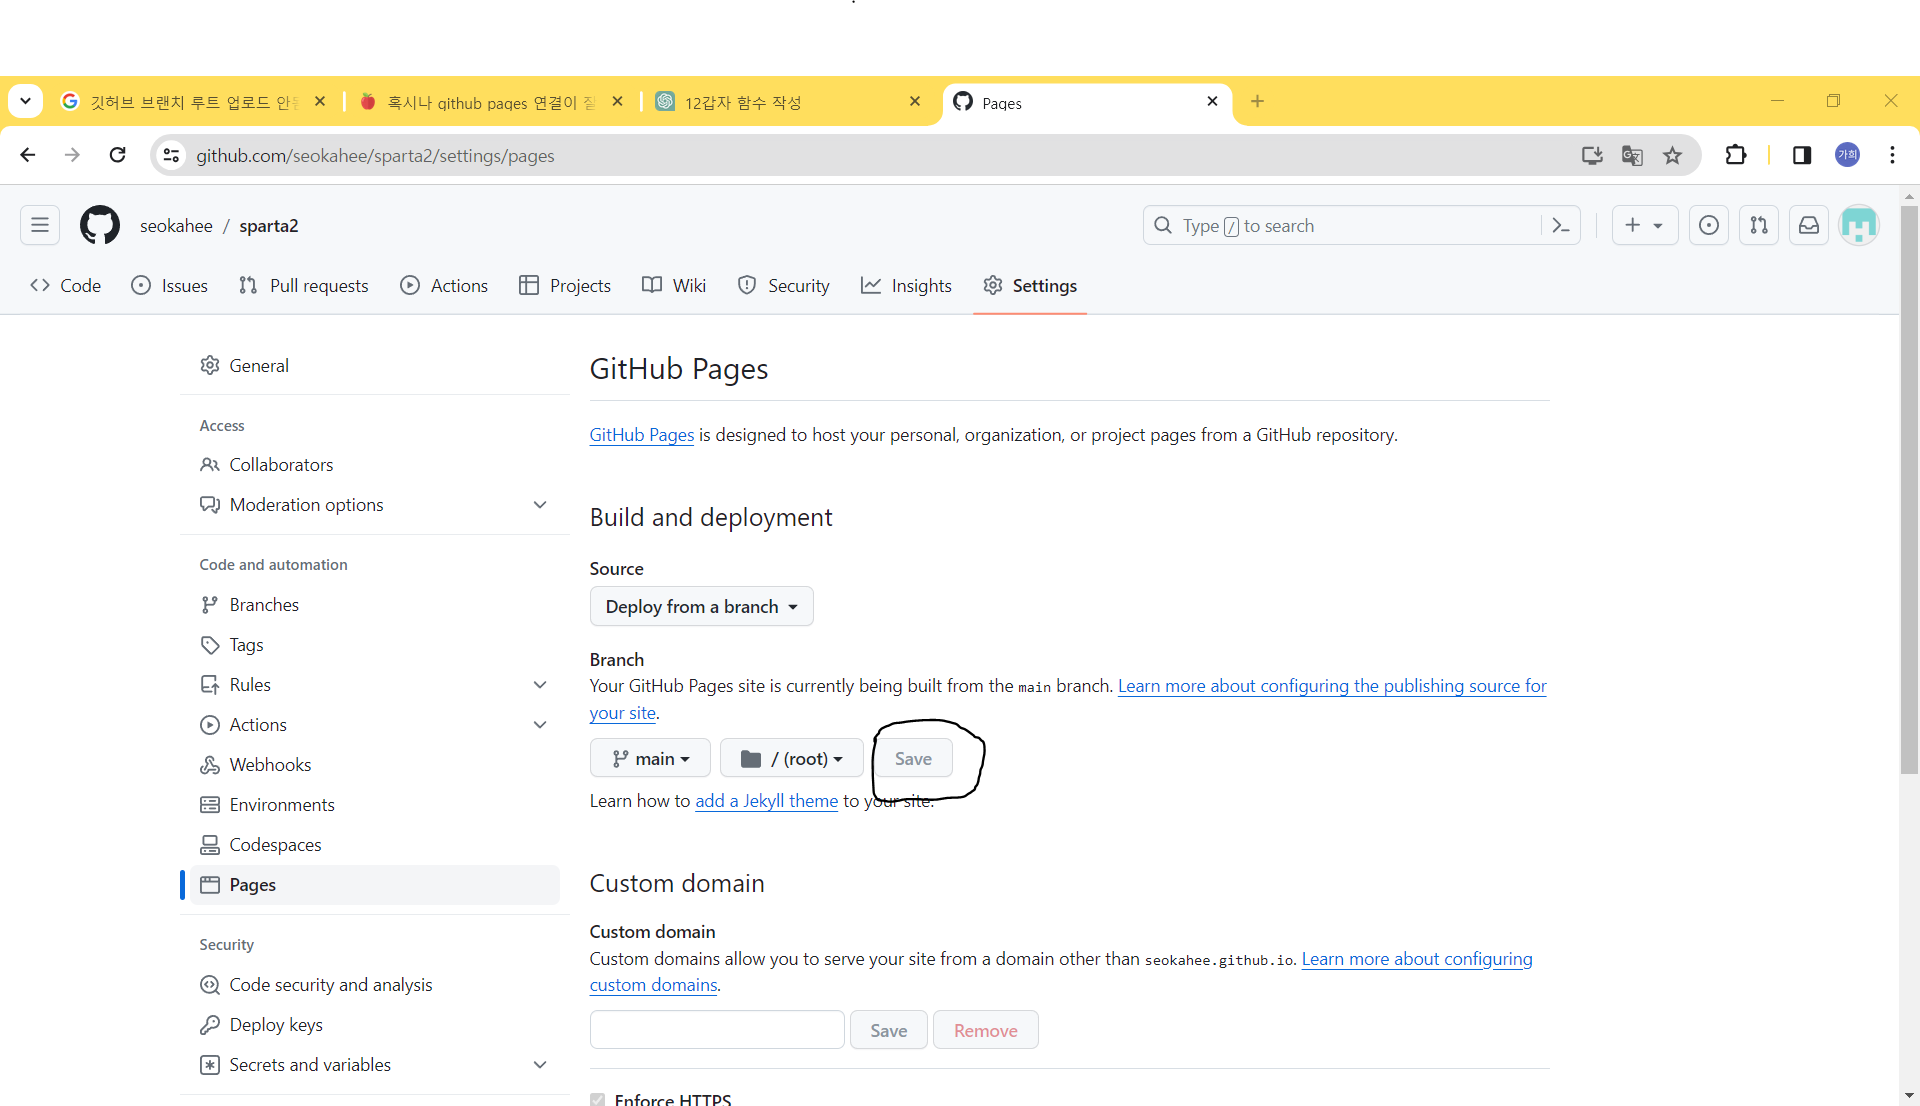1920x1106 pixels.
Task: Expand the Actions sidebar section
Action: (x=375, y=725)
